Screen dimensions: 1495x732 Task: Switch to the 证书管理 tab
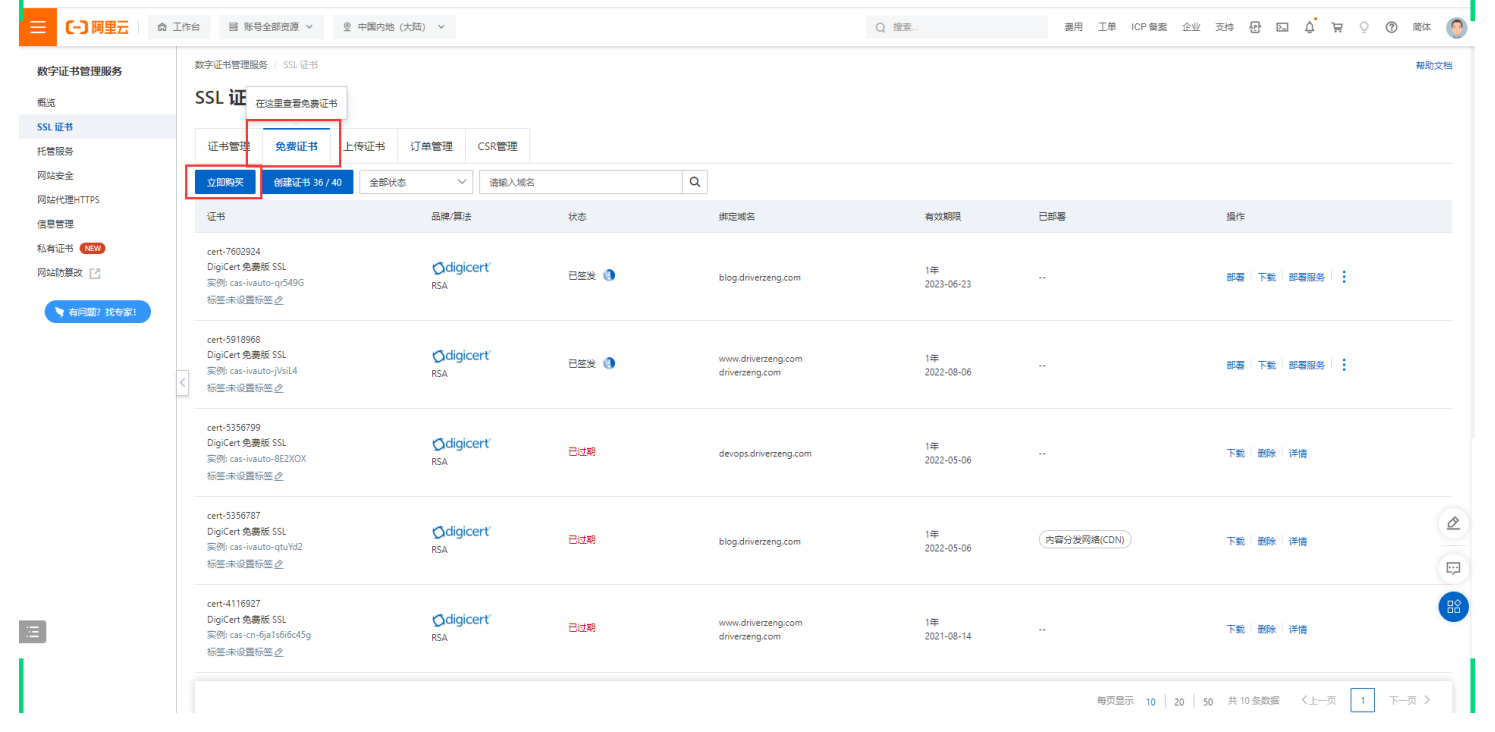pyautogui.click(x=229, y=146)
